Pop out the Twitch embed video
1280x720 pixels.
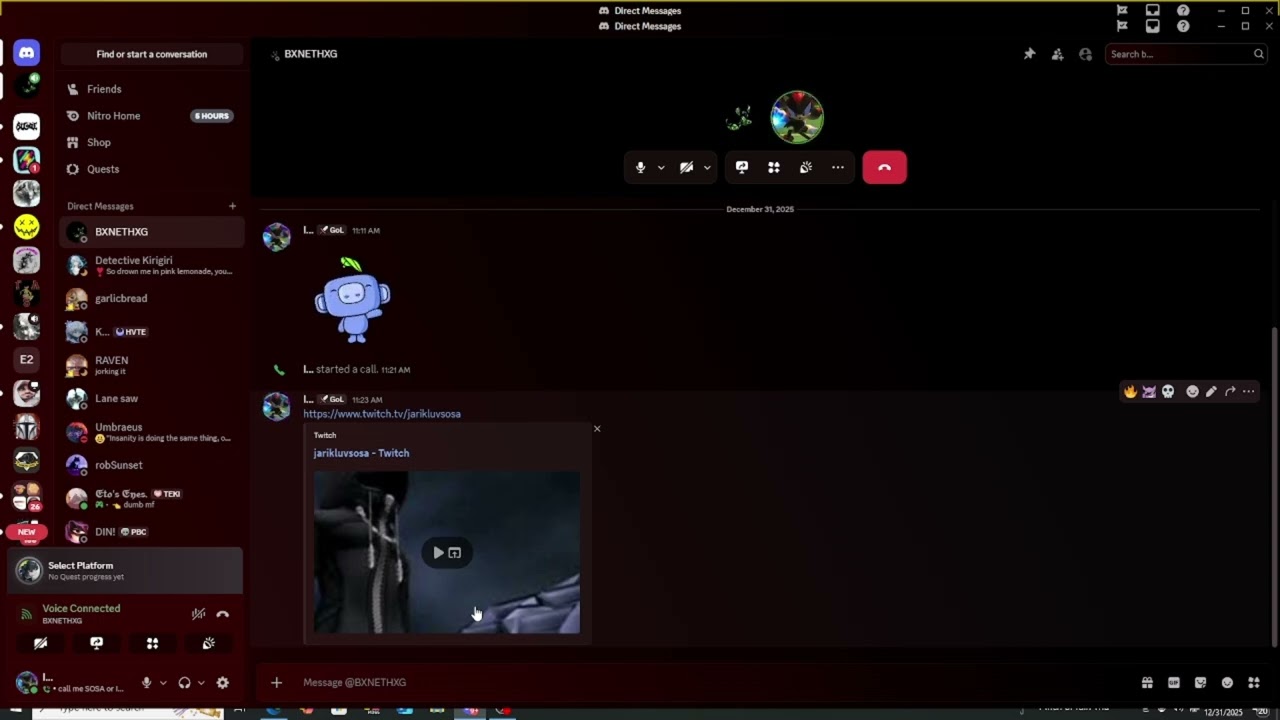coord(455,553)
